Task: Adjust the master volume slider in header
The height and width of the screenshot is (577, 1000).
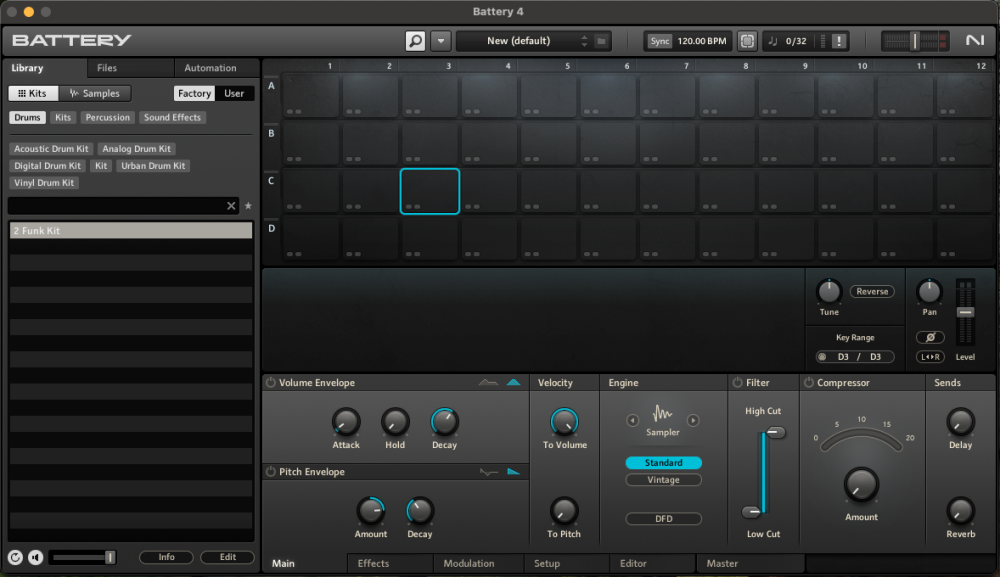Action: tap(915, 41)
